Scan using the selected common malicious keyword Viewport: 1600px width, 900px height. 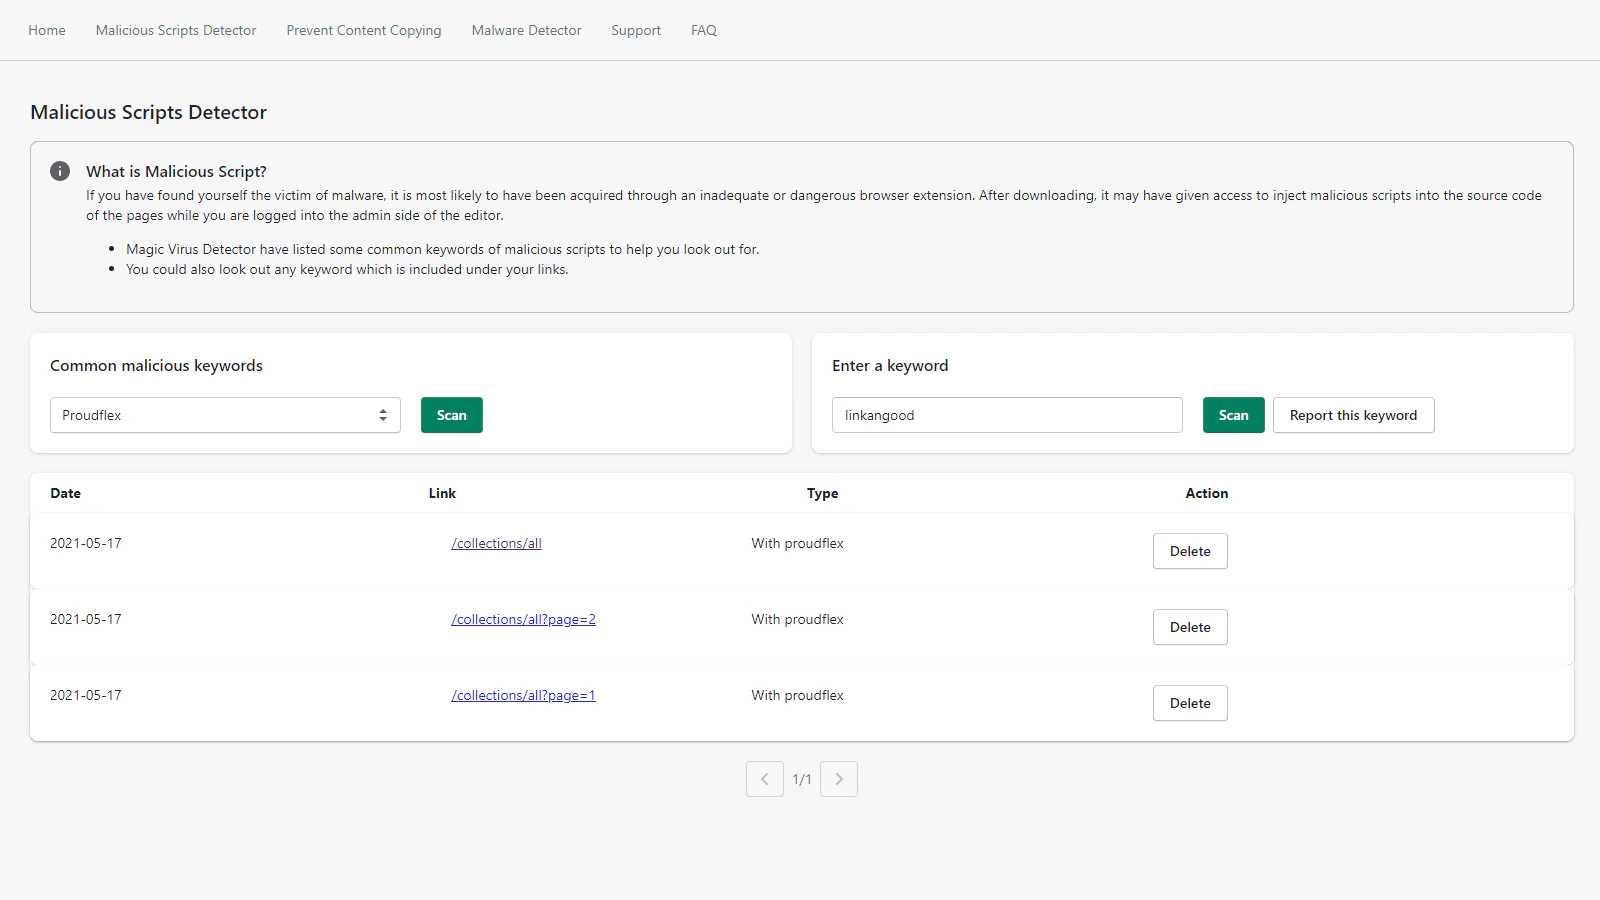point(451,415)
